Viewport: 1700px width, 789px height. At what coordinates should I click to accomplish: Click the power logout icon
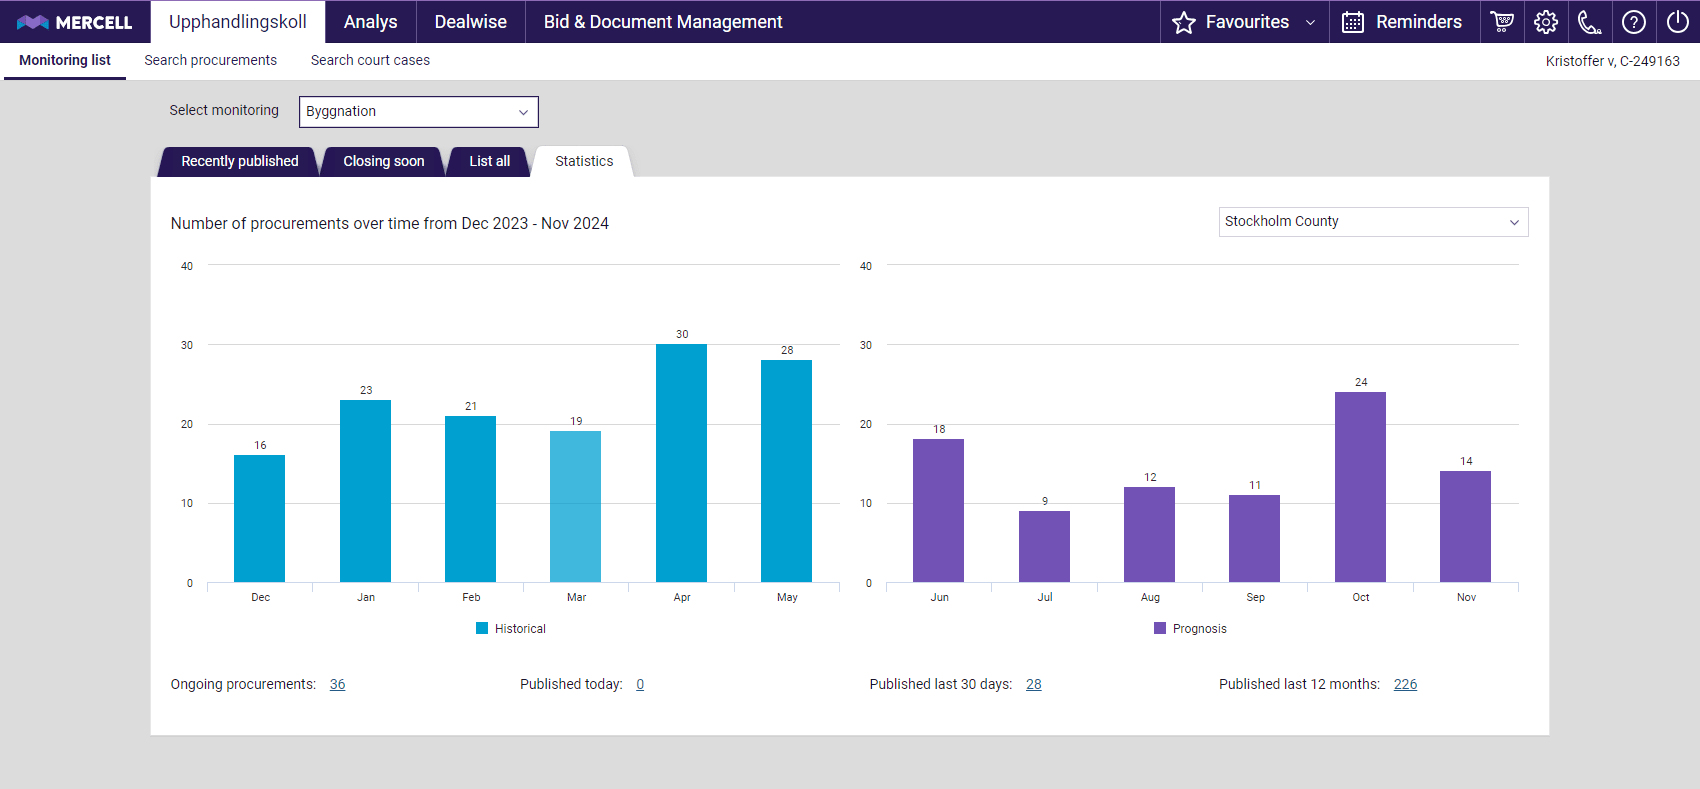[1678, 22]
